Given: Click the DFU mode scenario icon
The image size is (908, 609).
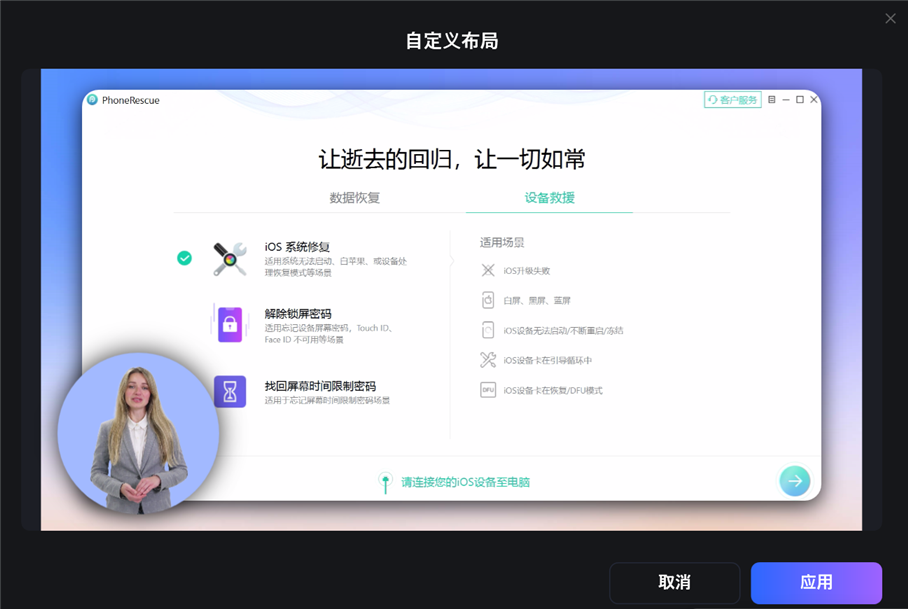Looking at the screenshot, I should point(488,390).
